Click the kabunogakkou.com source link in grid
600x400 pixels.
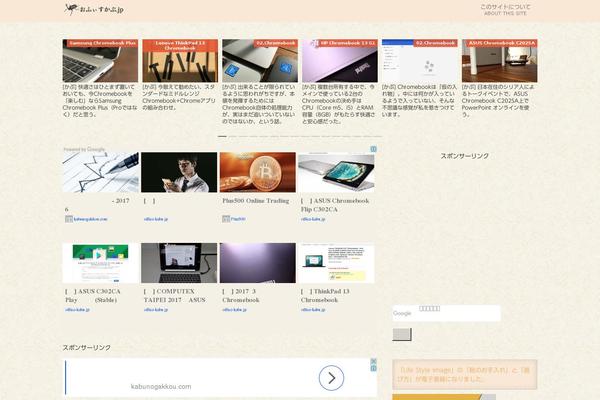click(x=90, y=219)
